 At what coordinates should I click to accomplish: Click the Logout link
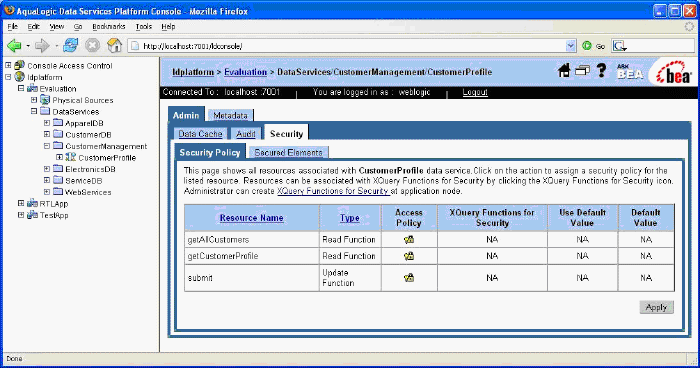[x=475, y=92]
